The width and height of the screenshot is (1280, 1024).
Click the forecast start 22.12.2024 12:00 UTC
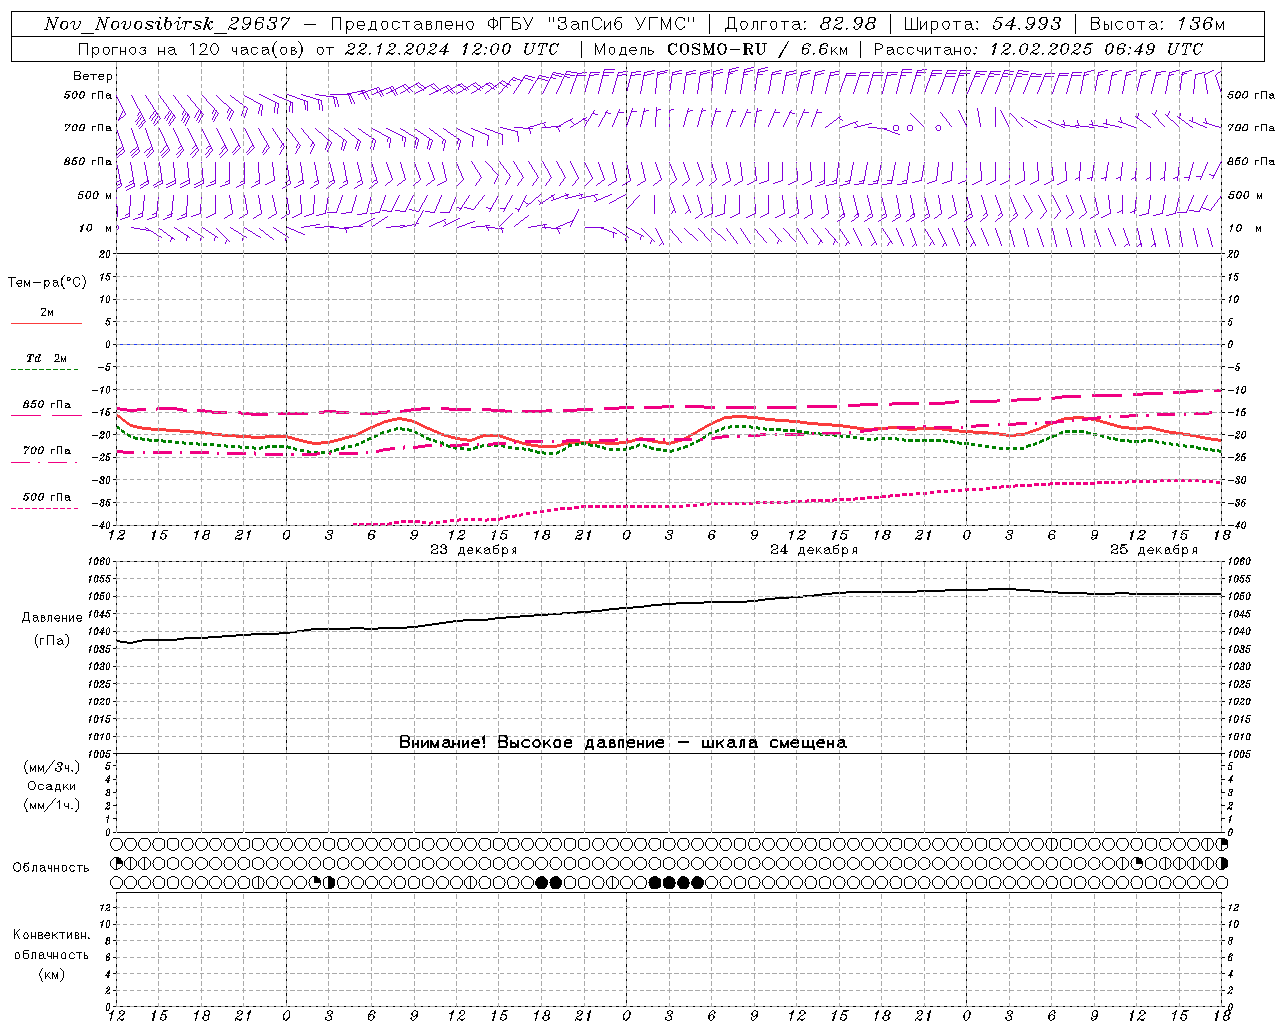[x=452, y=48]
